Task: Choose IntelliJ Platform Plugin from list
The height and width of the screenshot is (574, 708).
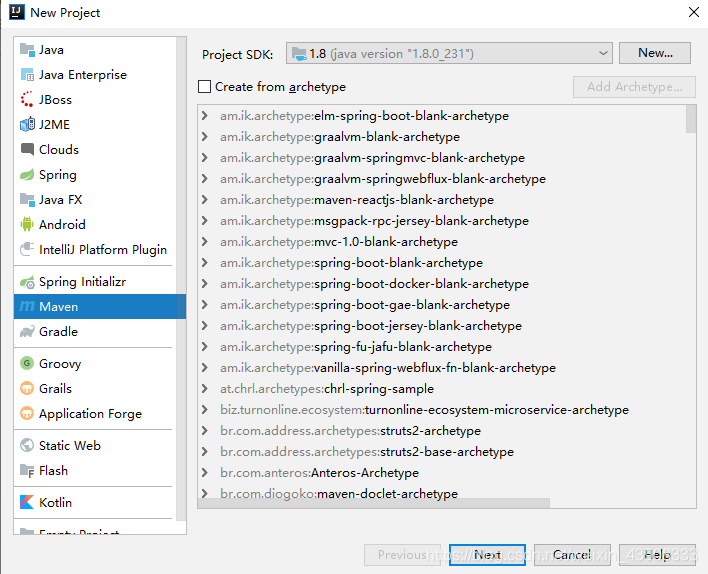Action: point(102,250)
